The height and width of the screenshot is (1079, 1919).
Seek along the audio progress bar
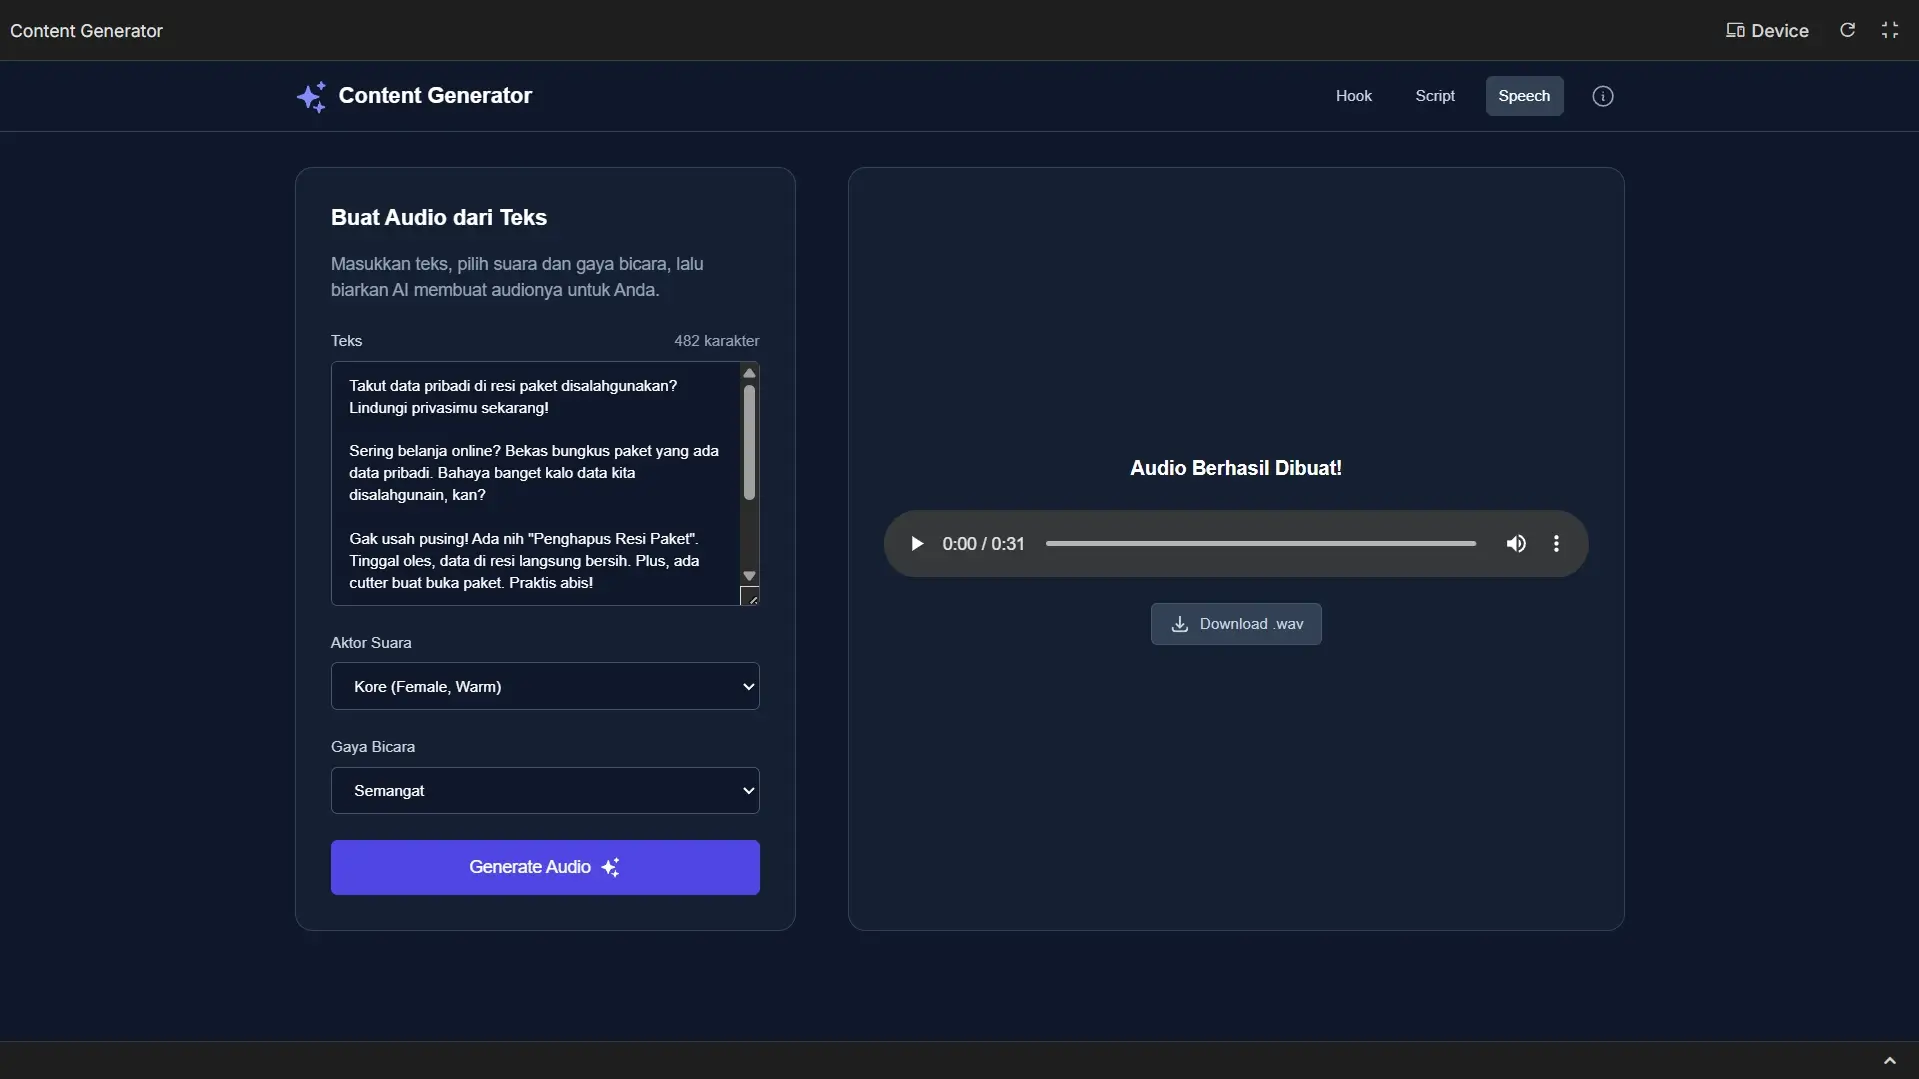point(1261,544)
